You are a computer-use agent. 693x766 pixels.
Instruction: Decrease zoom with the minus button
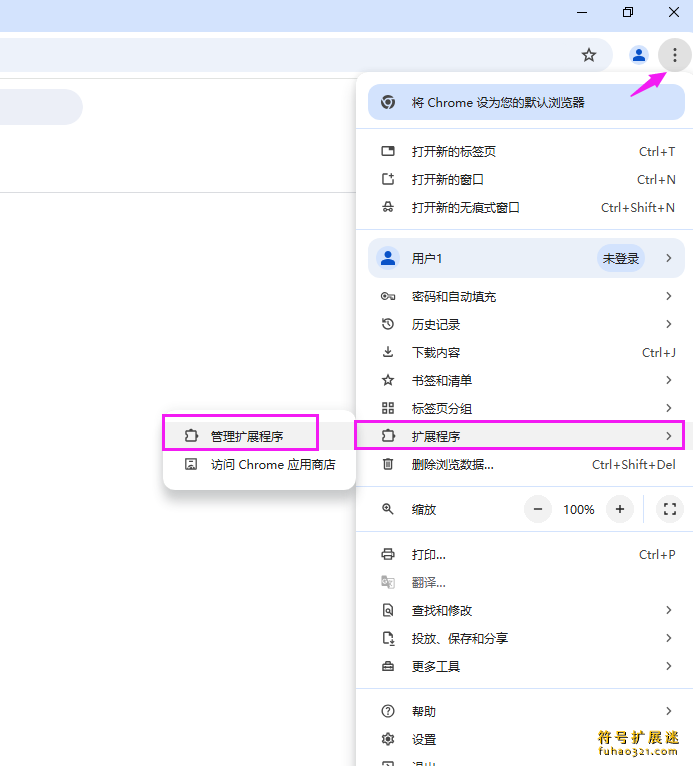coord(538,509)
